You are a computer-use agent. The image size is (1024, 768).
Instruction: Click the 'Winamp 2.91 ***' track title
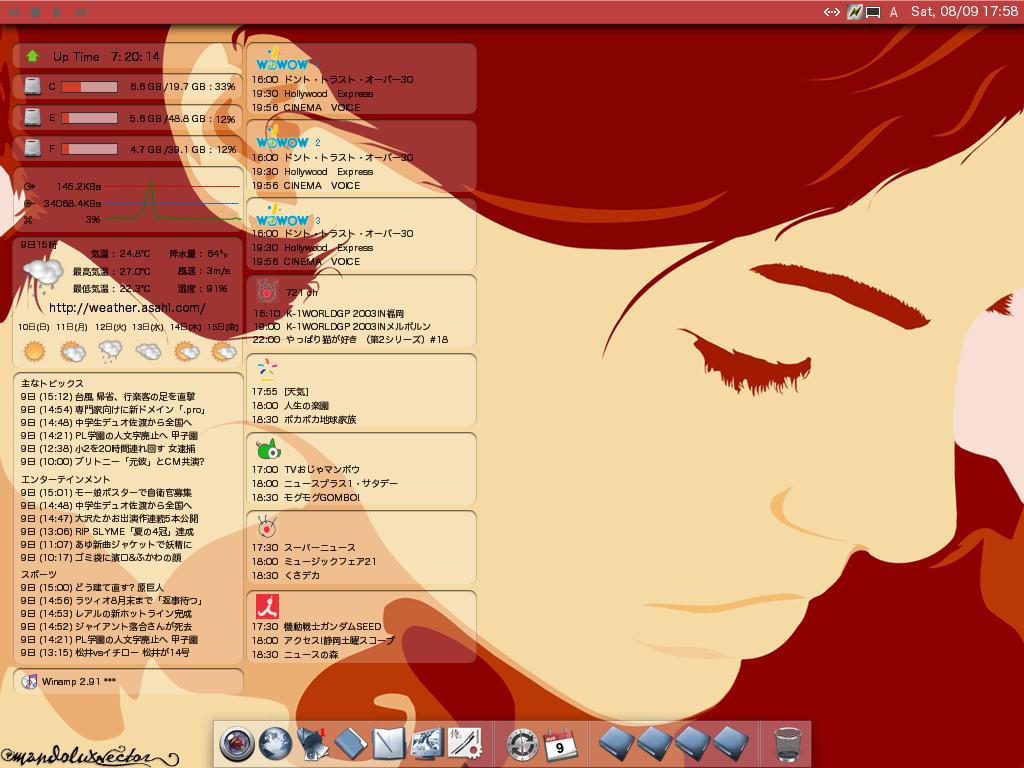(x=78, y=681)
